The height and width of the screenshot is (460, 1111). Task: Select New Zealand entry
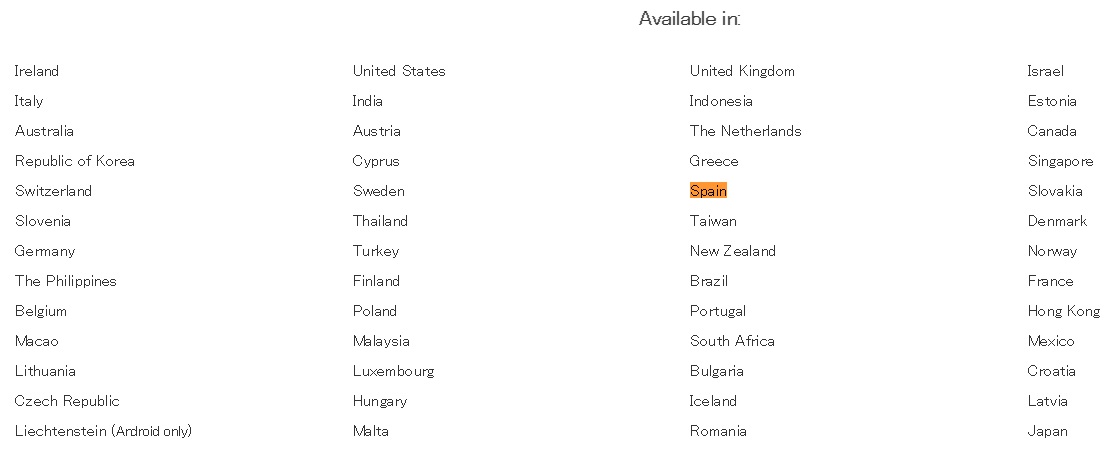point(733,251)
